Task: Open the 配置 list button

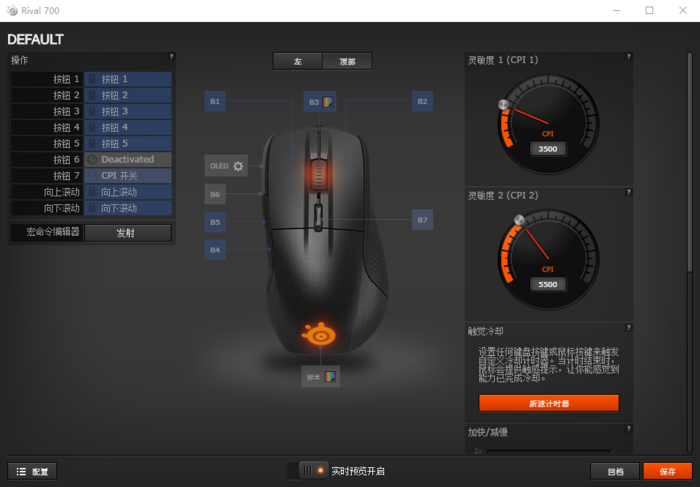Action: pyautogui.click(x=32, y=471)
